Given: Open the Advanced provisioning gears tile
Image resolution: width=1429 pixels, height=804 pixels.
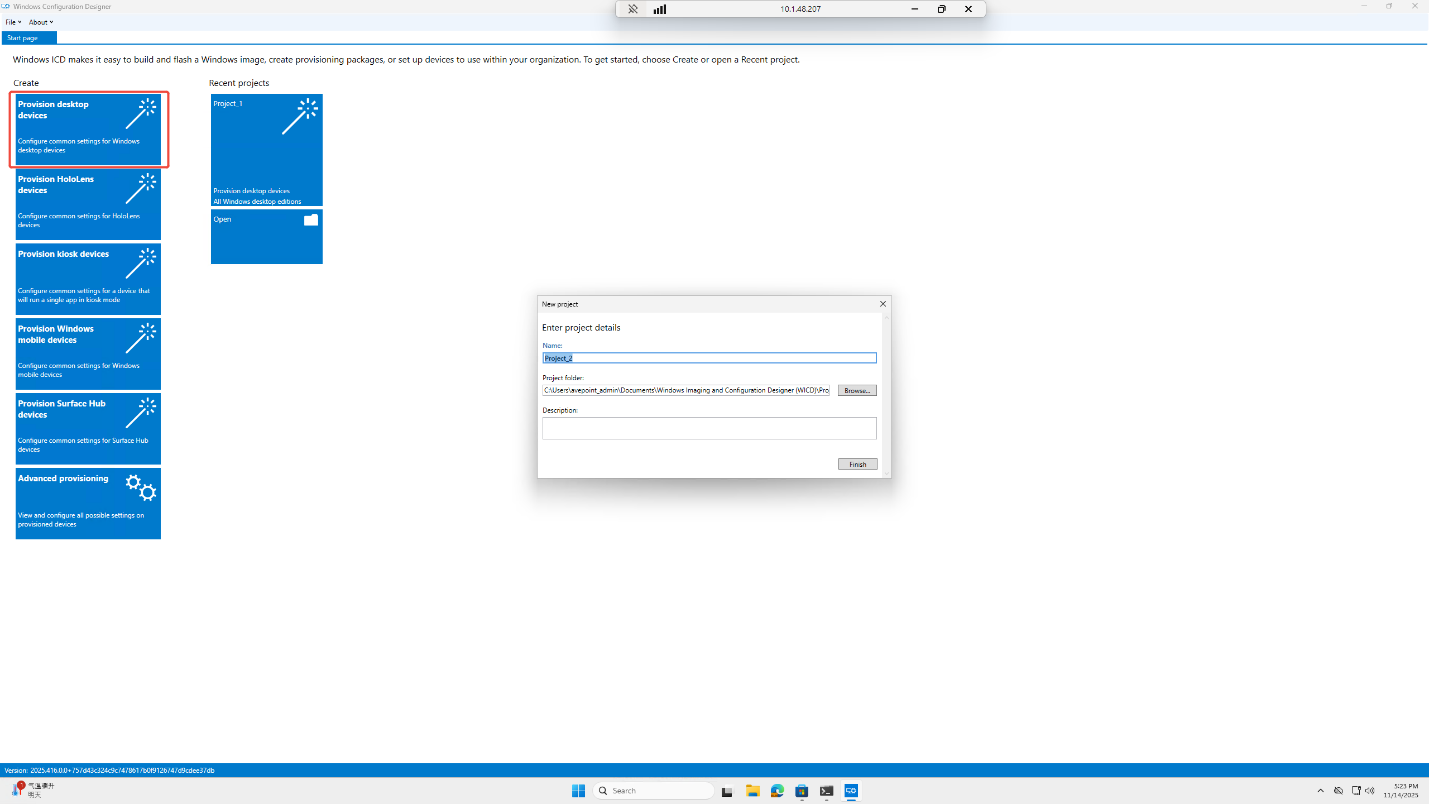Looking at the screenshot, I should coord(89,503).
